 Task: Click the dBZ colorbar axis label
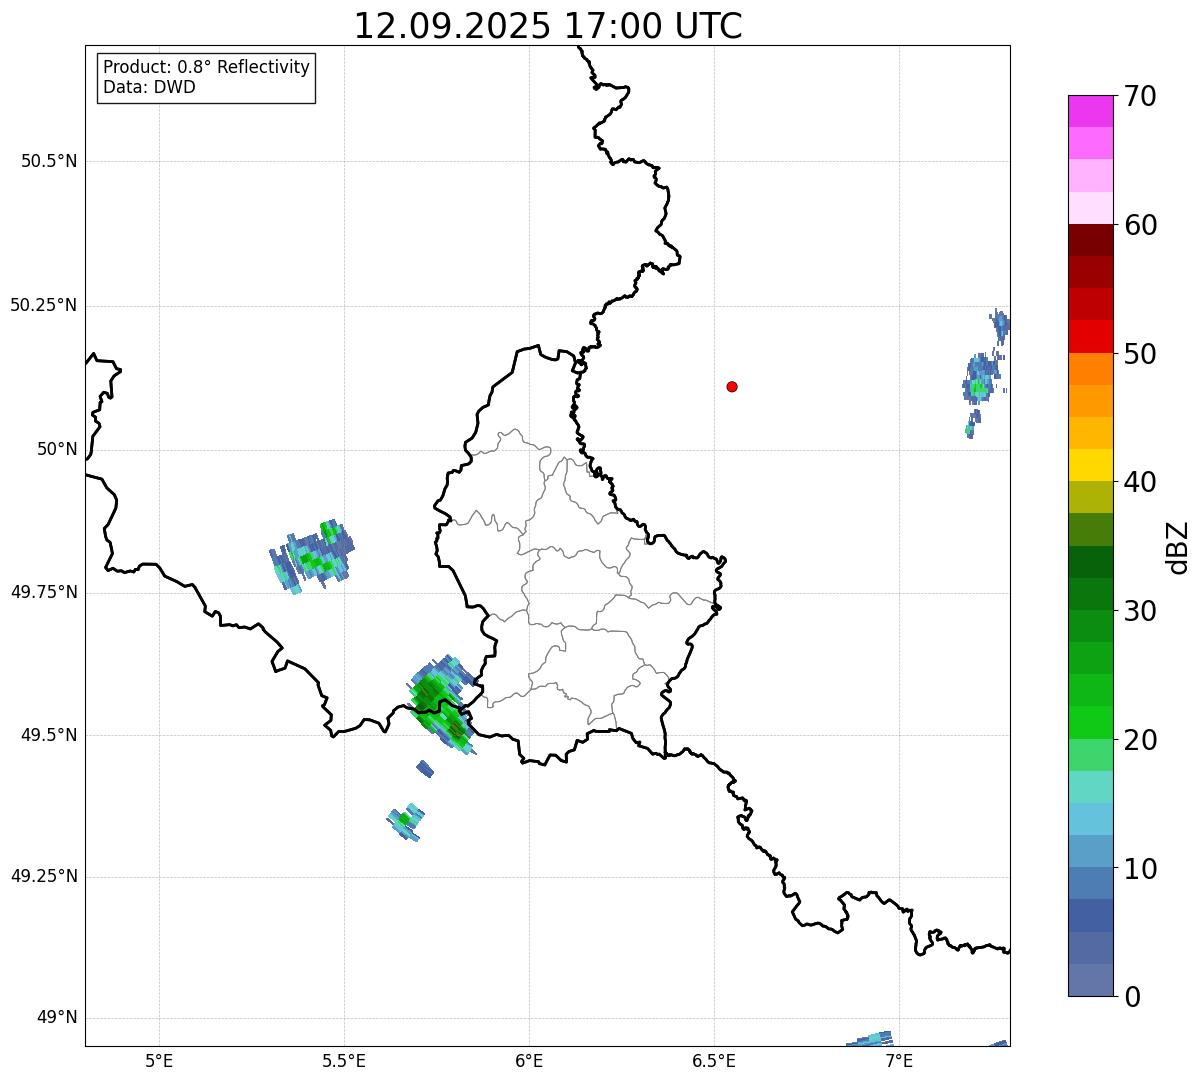tap(1177, 546)
